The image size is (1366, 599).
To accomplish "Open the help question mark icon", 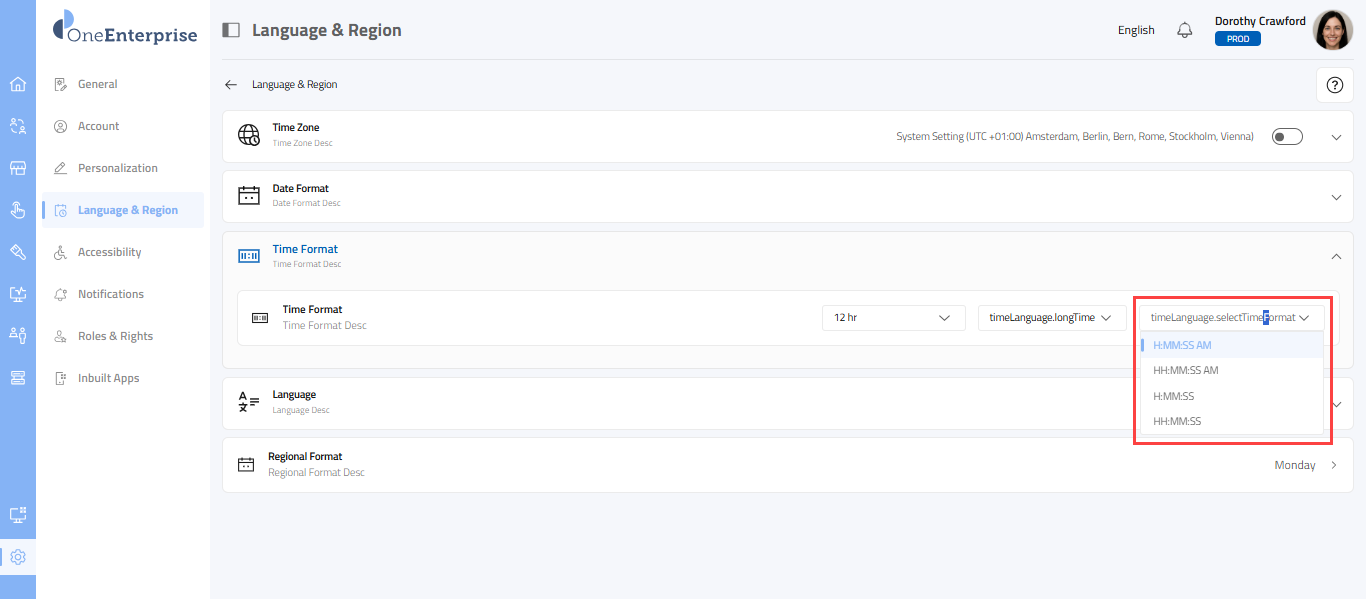I will click(x=1334, y=85).
